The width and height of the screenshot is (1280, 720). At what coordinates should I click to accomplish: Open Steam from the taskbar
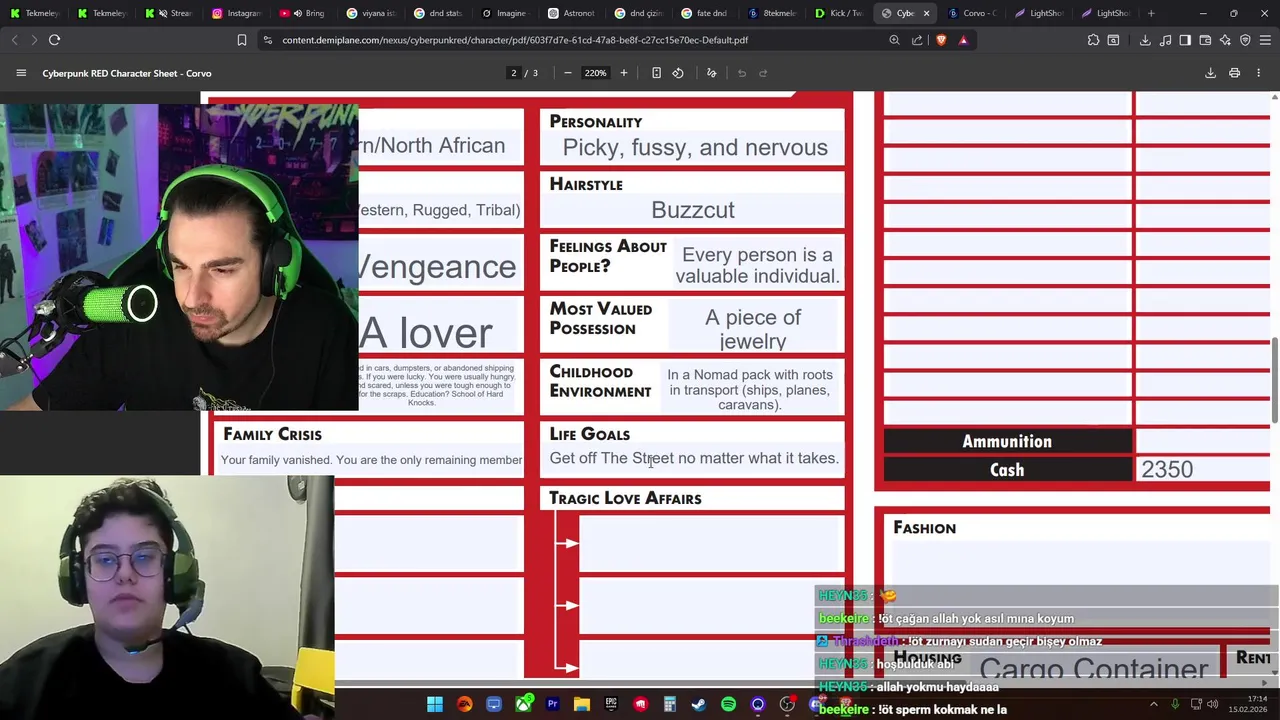click(699, 704)
